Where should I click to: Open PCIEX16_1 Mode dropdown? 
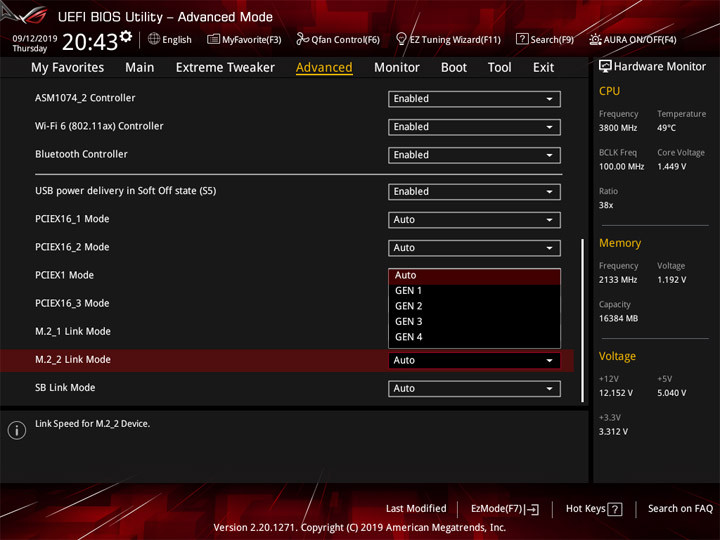(474, 219)
